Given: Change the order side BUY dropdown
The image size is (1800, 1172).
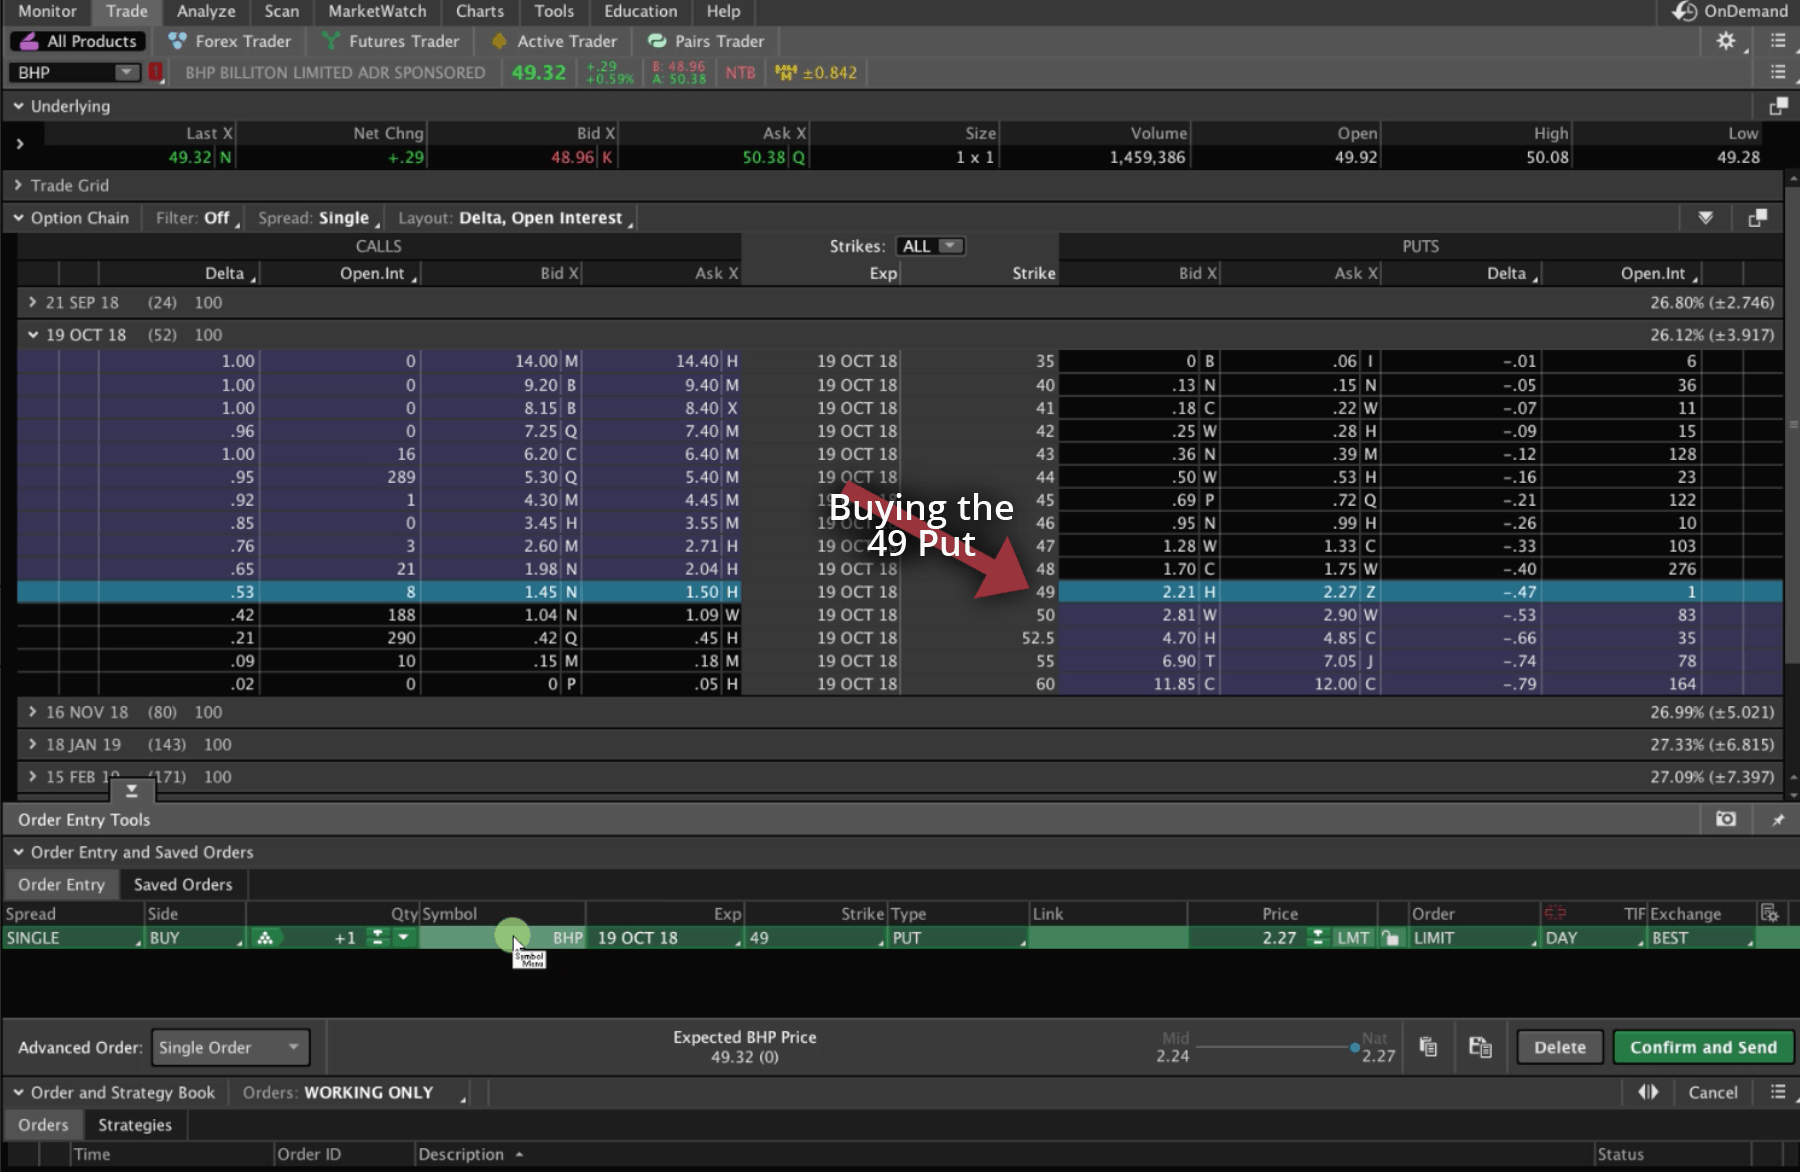Looking at the screenshot, I should coord(195,938).
